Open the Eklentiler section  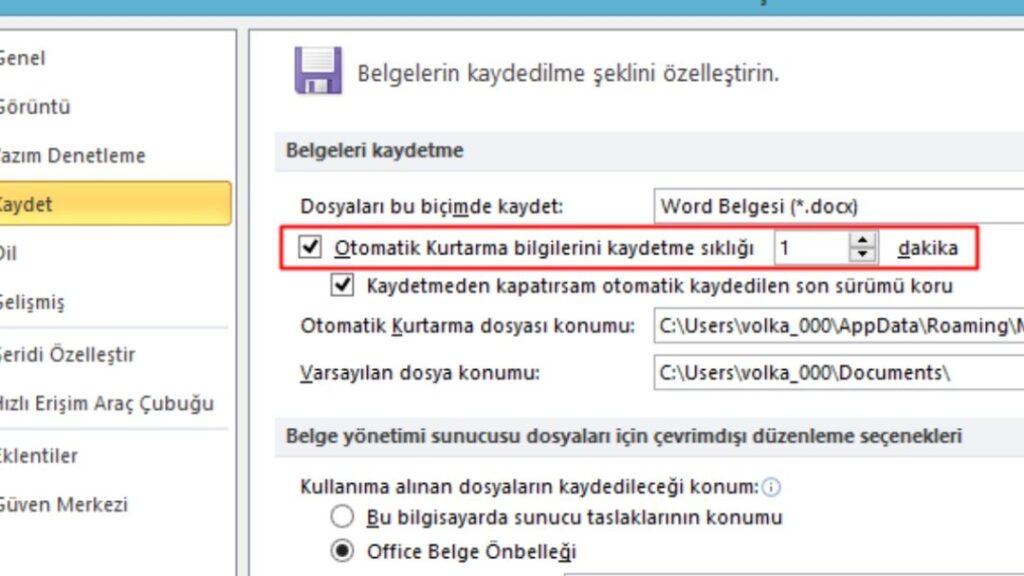(x=40, y=456)
